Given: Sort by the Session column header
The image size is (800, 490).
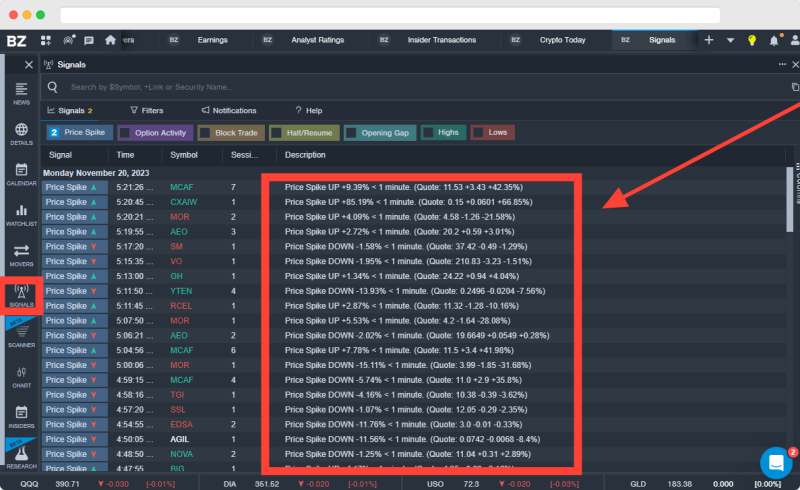Looking at the screenshot, I should [244, 155].
